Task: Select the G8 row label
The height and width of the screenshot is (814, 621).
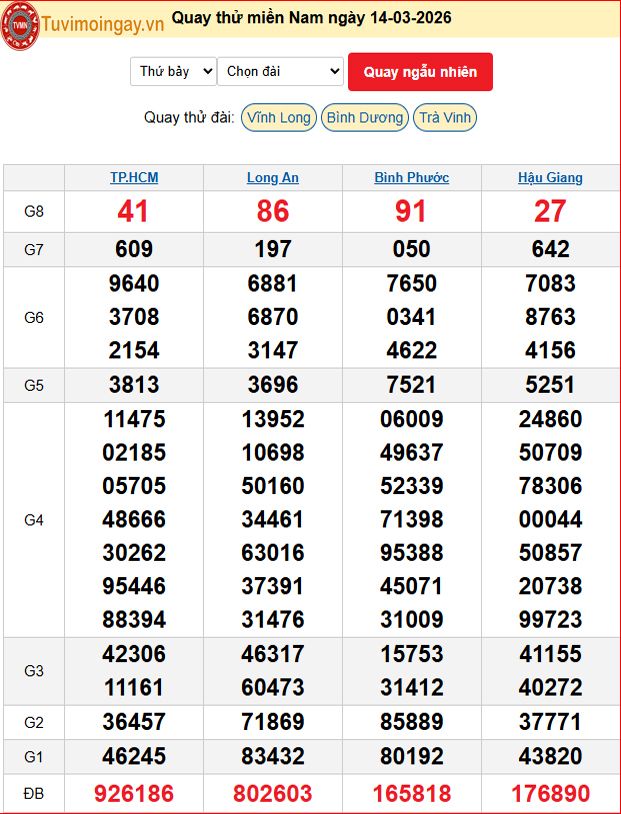Action: 34,211
